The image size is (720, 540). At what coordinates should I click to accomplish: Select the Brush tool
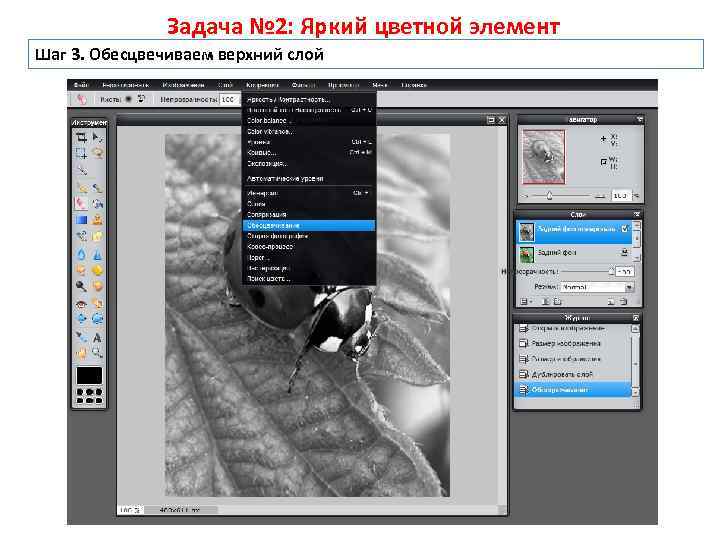[x=97, y=187]
